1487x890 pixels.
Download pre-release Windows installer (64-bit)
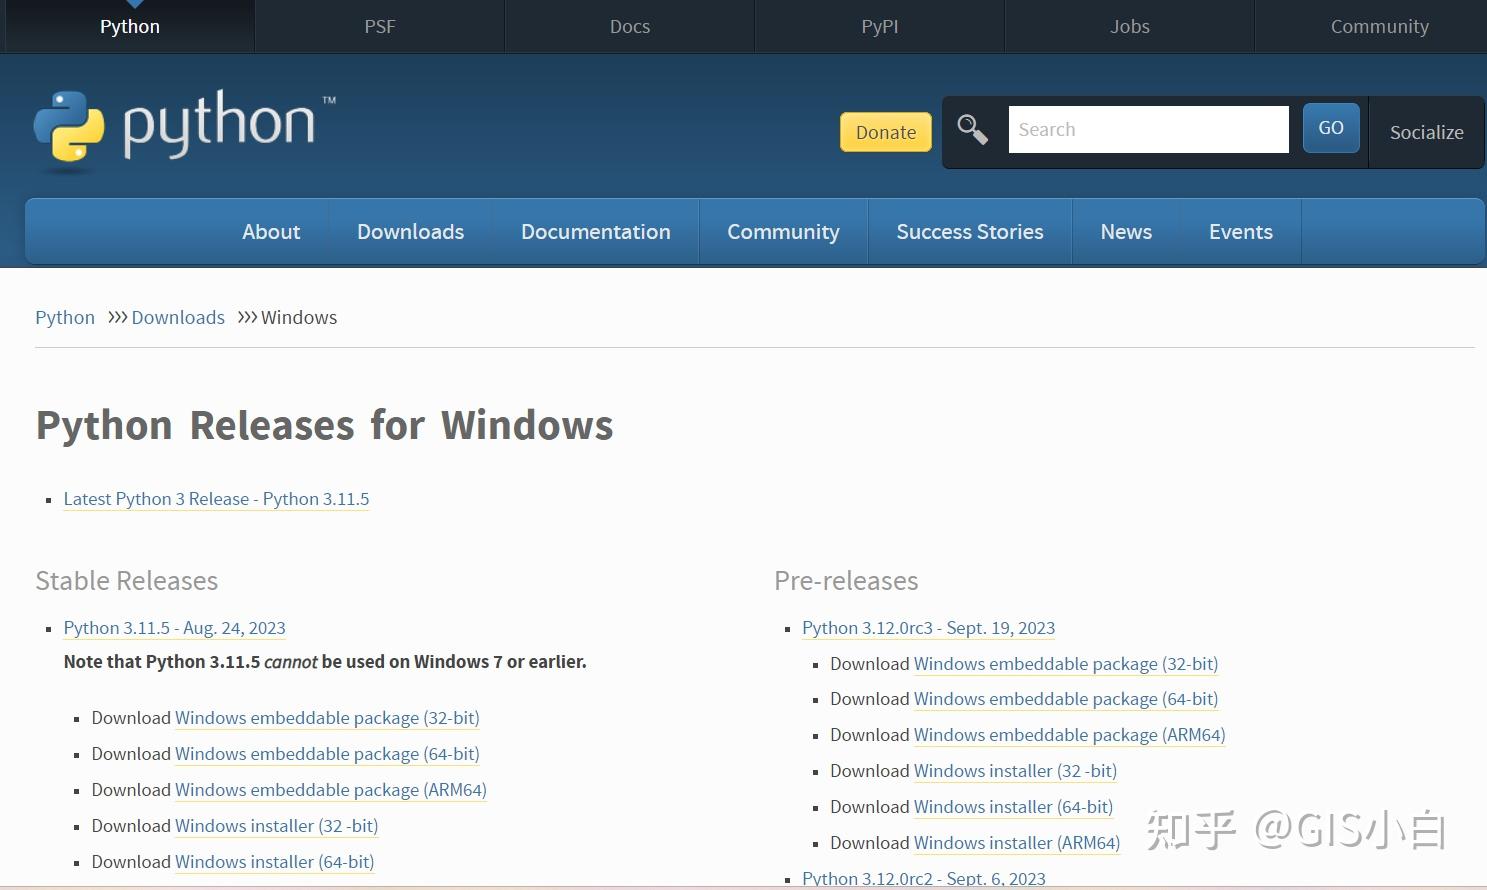[x=1013, y=807]
